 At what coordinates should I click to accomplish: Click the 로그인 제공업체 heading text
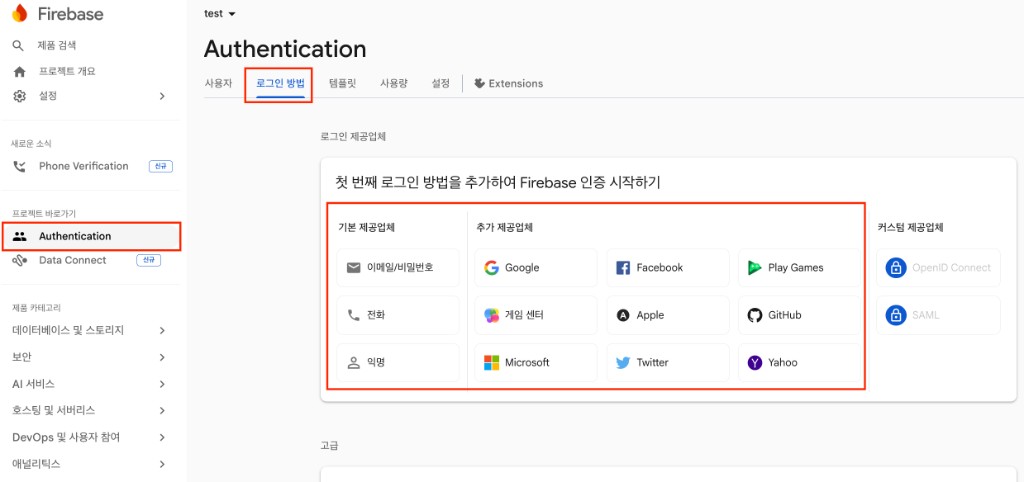pyautogui.click(x=353, y=137)
